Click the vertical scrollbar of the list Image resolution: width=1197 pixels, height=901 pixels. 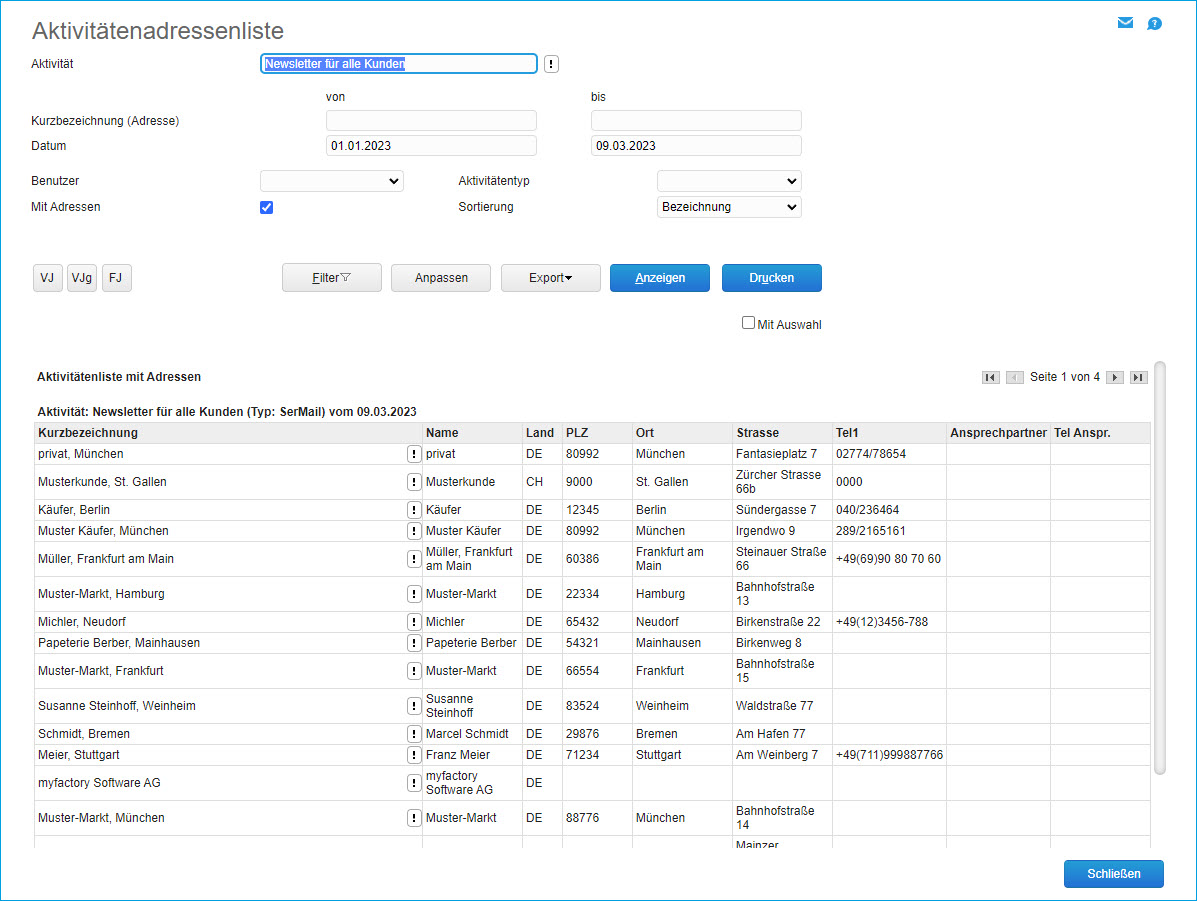coord(1160,568)
